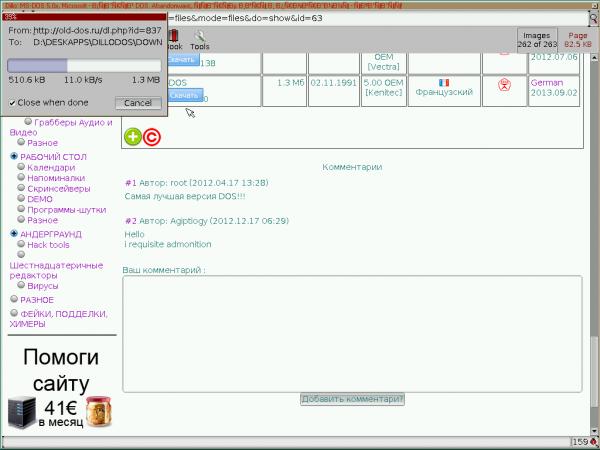Collapse the РАБОЧИЙ СТОЛ category
600x450 pixels.
14,156
